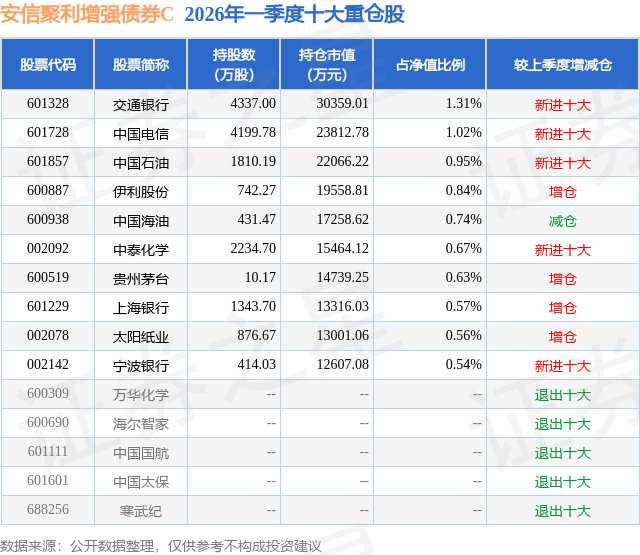
Task: Click share count 10.17
Action: point(260,278)
